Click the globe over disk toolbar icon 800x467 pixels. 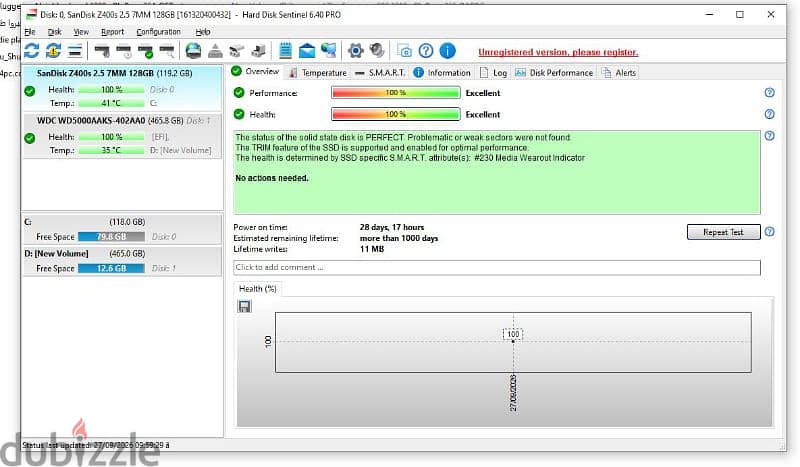[x=193, y=51]
